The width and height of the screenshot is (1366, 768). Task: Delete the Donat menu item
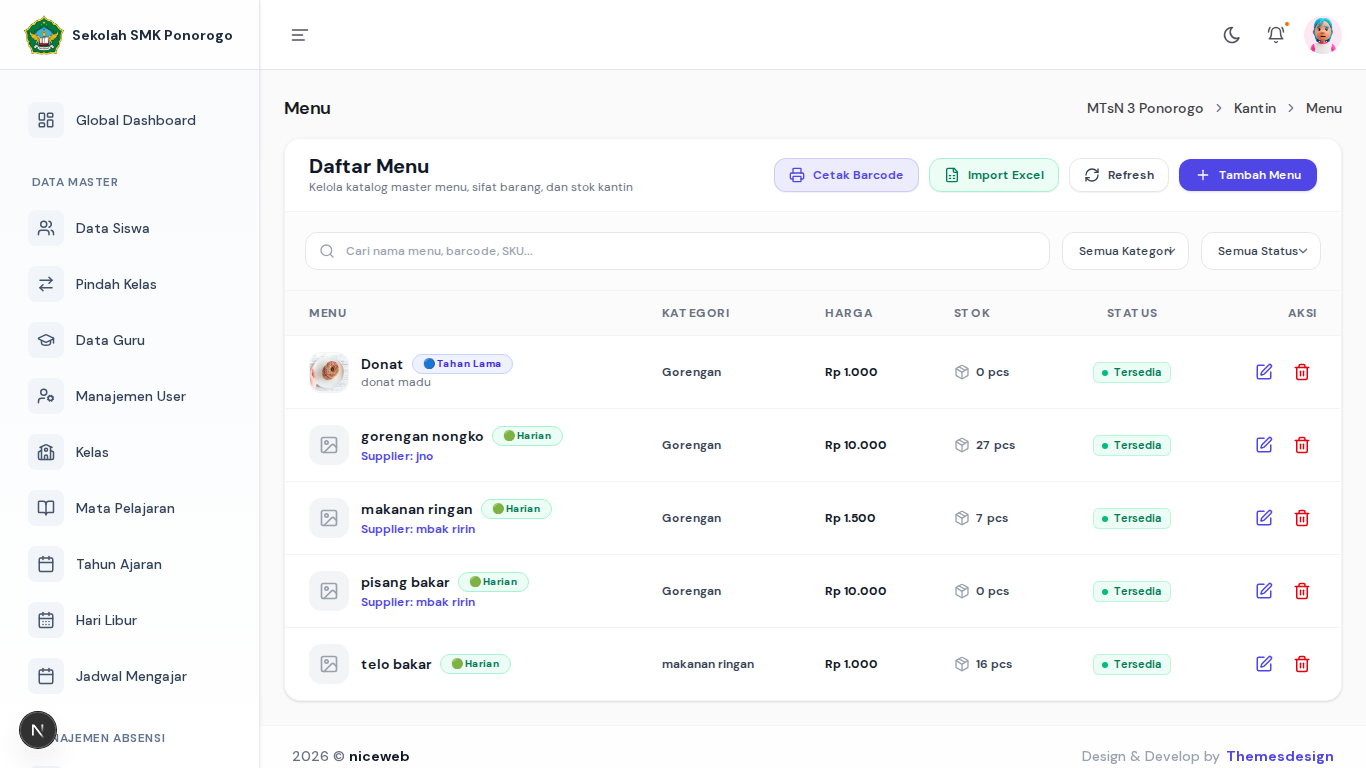pyautogui.click(x=1302, y=372)
